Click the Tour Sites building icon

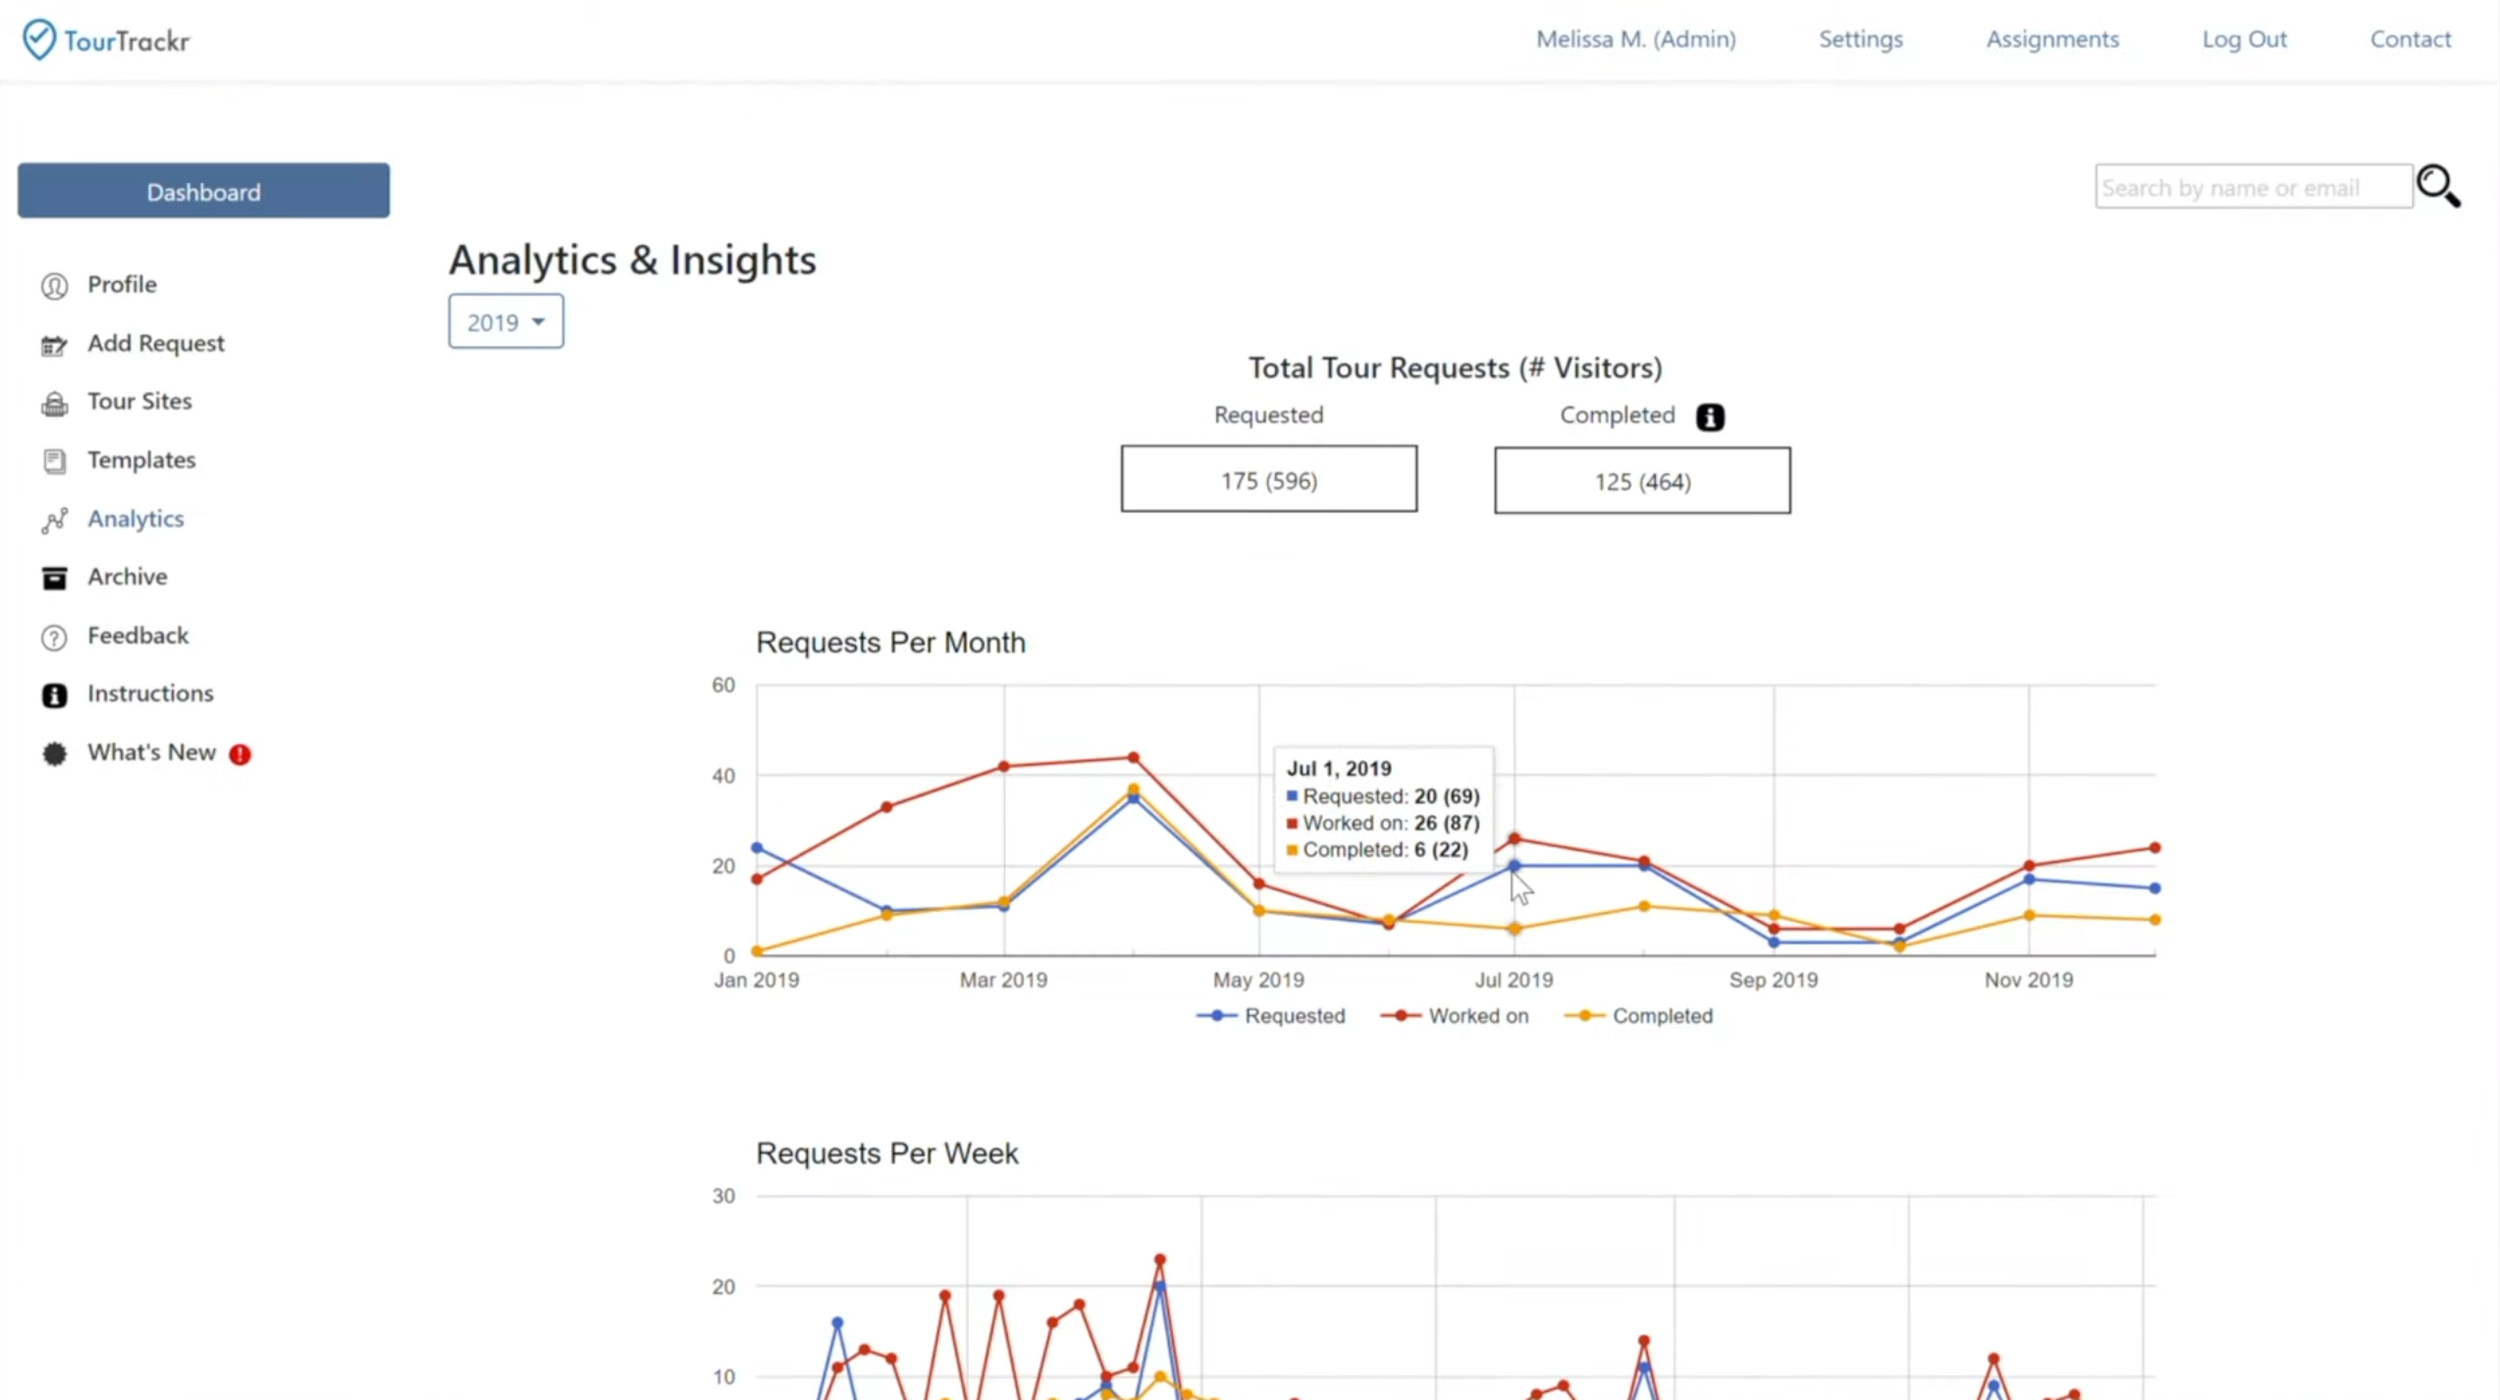click(54, 403)
